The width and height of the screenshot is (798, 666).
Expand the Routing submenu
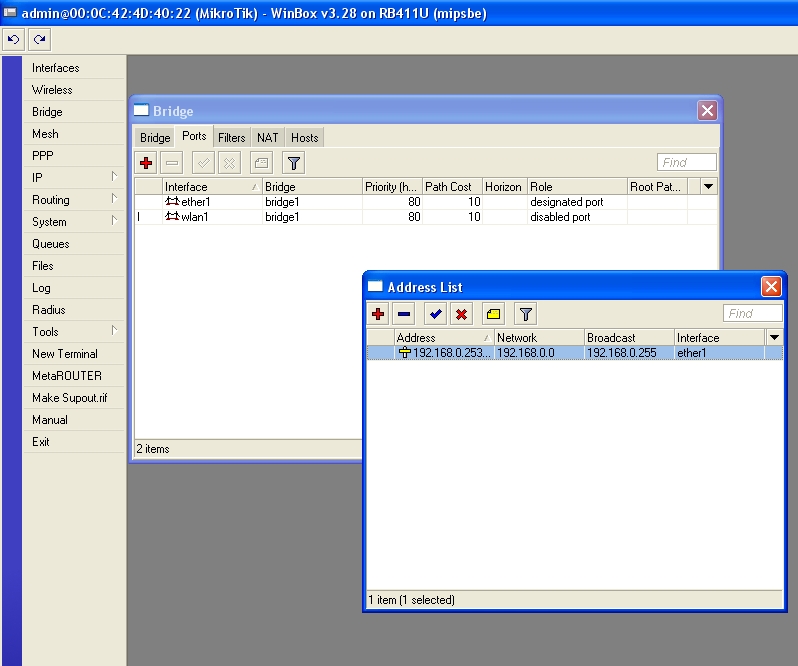114,198
